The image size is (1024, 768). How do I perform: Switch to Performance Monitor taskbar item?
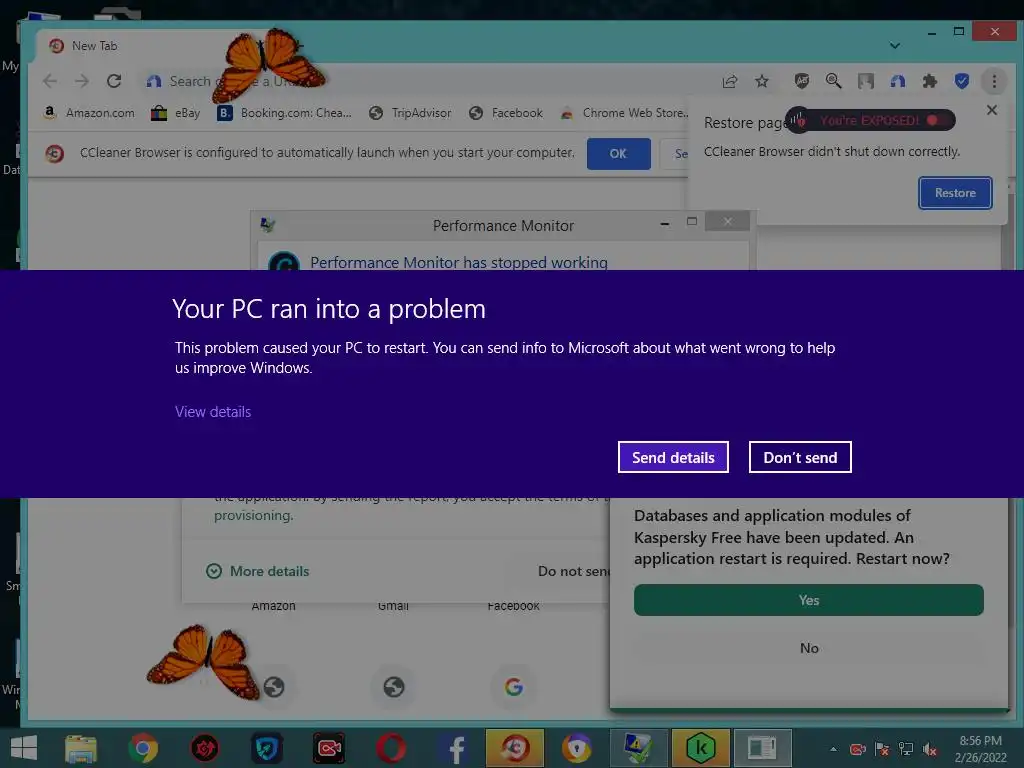[638, 748]
